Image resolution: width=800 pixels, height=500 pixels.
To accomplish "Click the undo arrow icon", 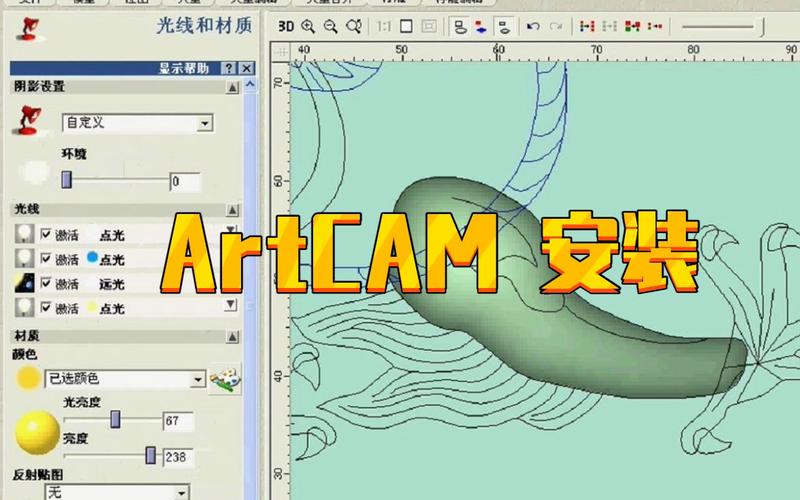I will [x=533, y=26].
